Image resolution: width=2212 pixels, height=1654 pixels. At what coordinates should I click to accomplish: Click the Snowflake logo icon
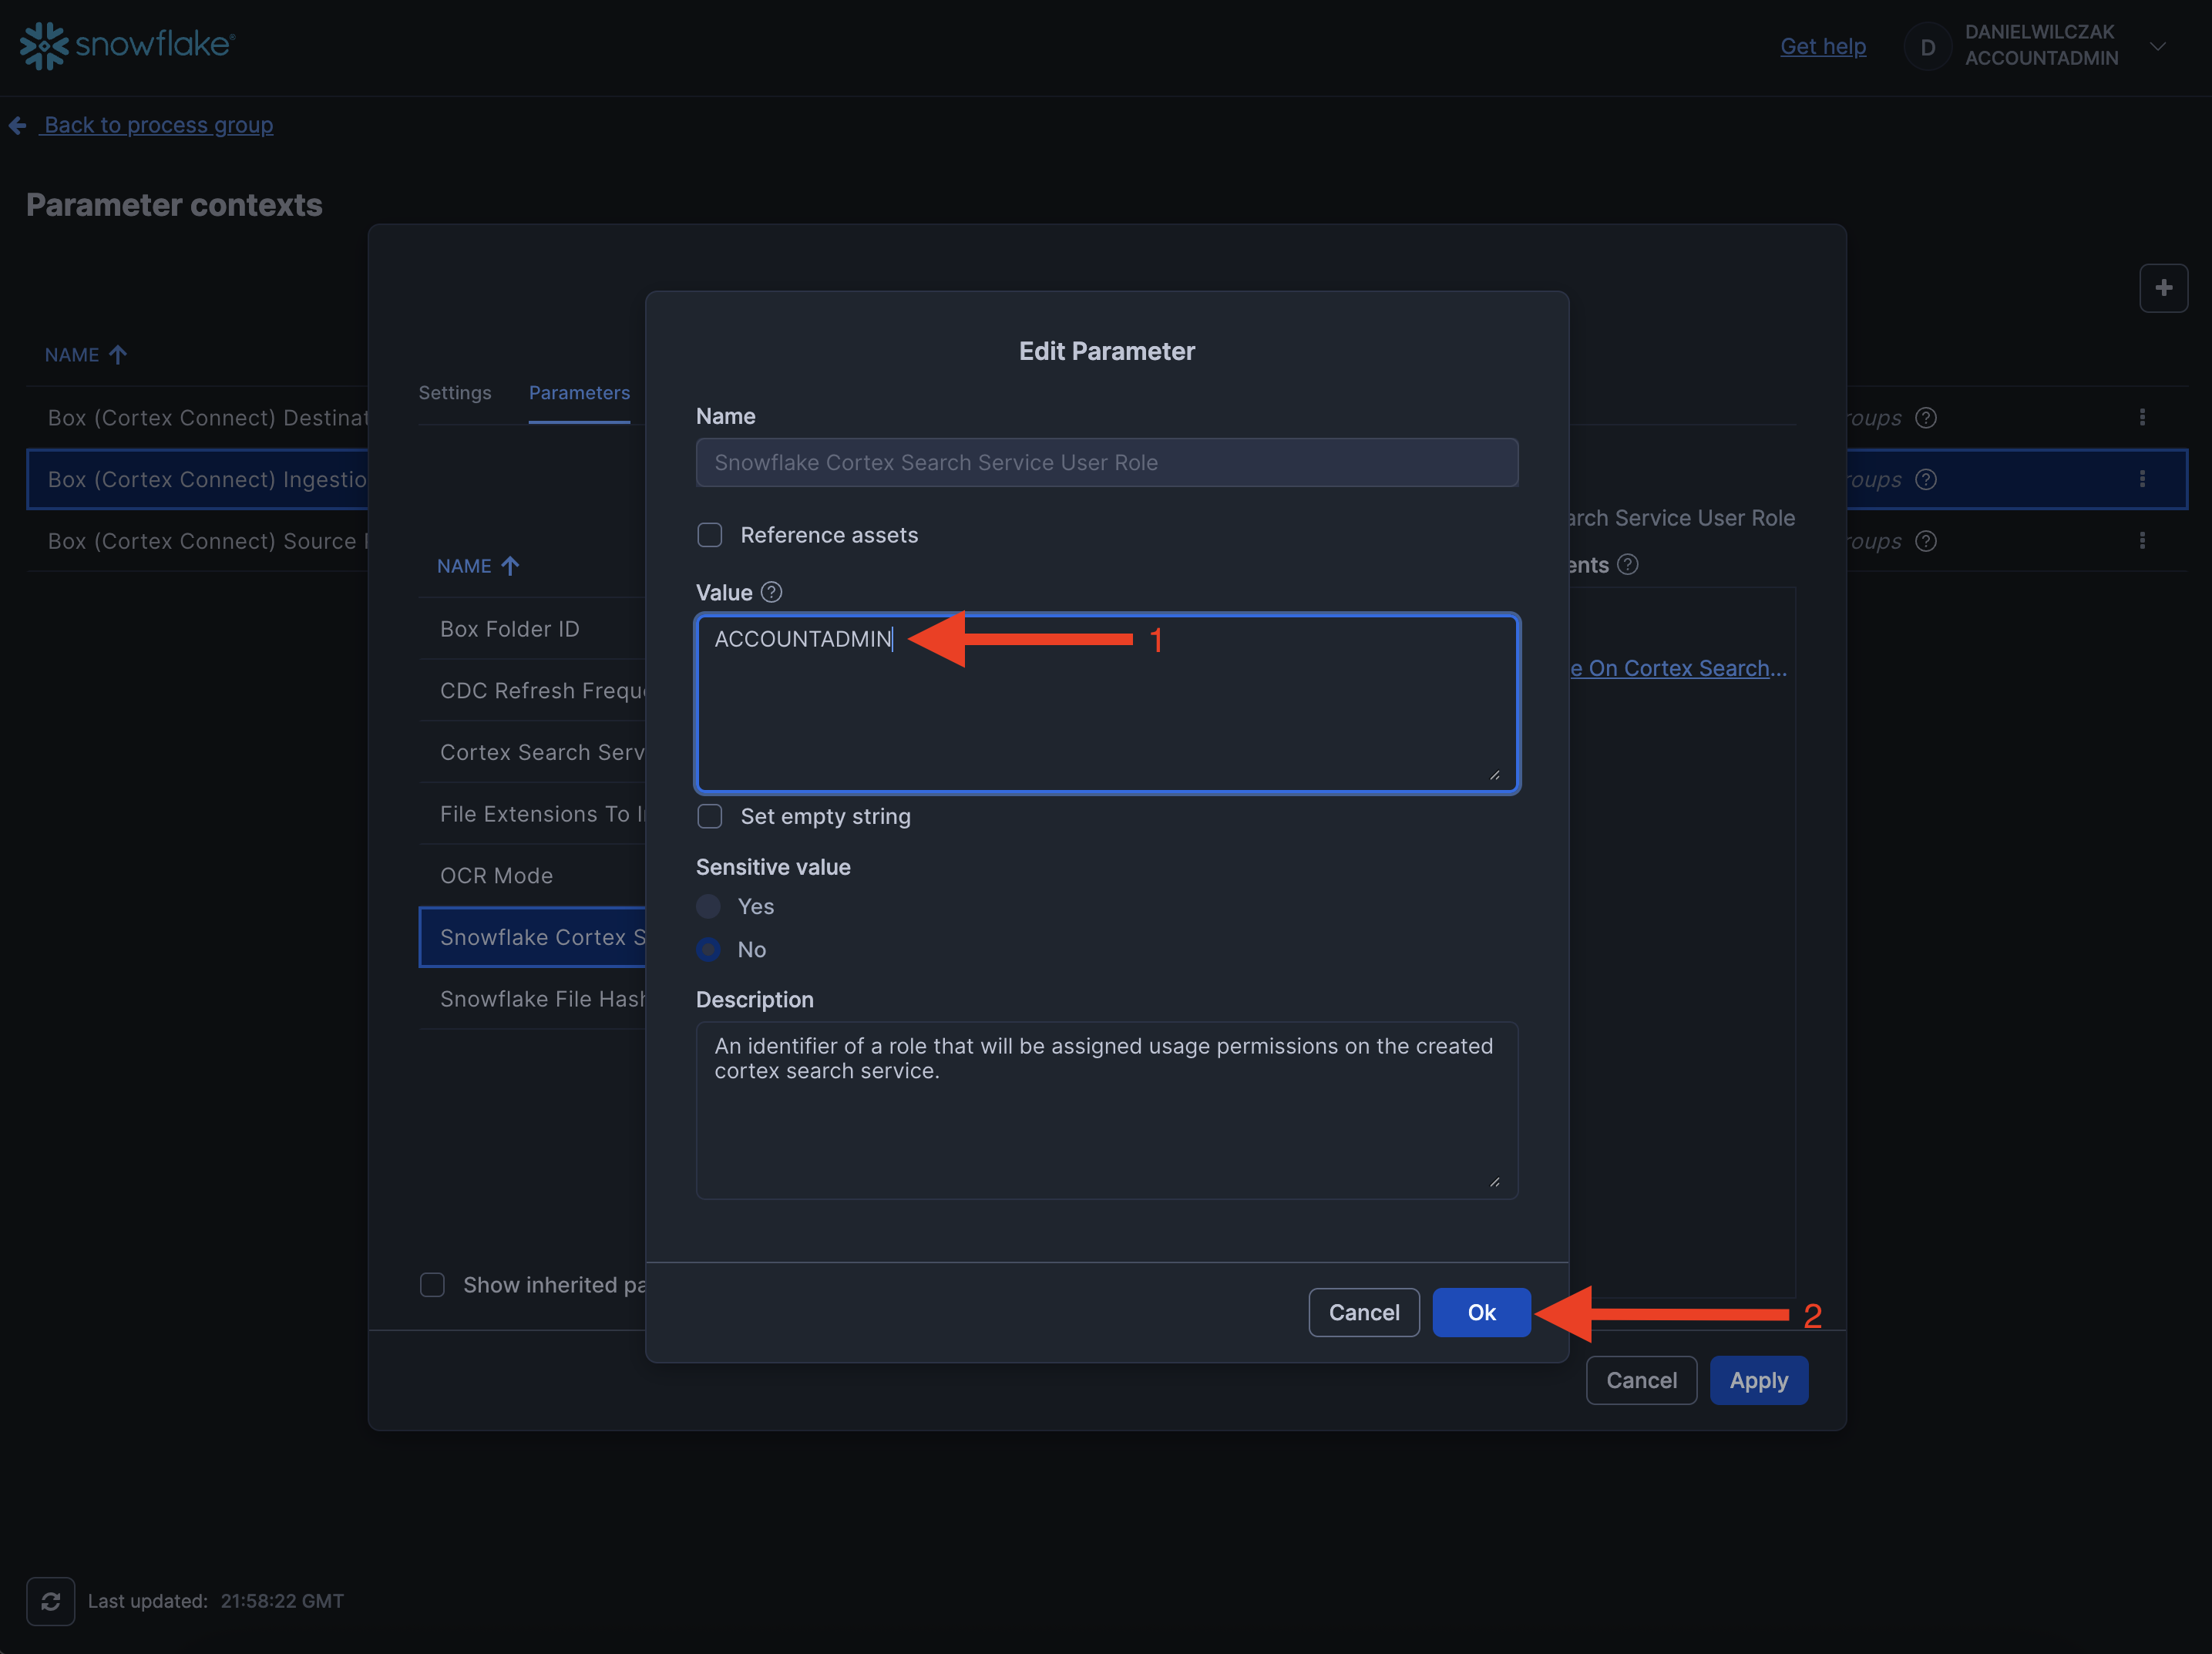[44, 45]
